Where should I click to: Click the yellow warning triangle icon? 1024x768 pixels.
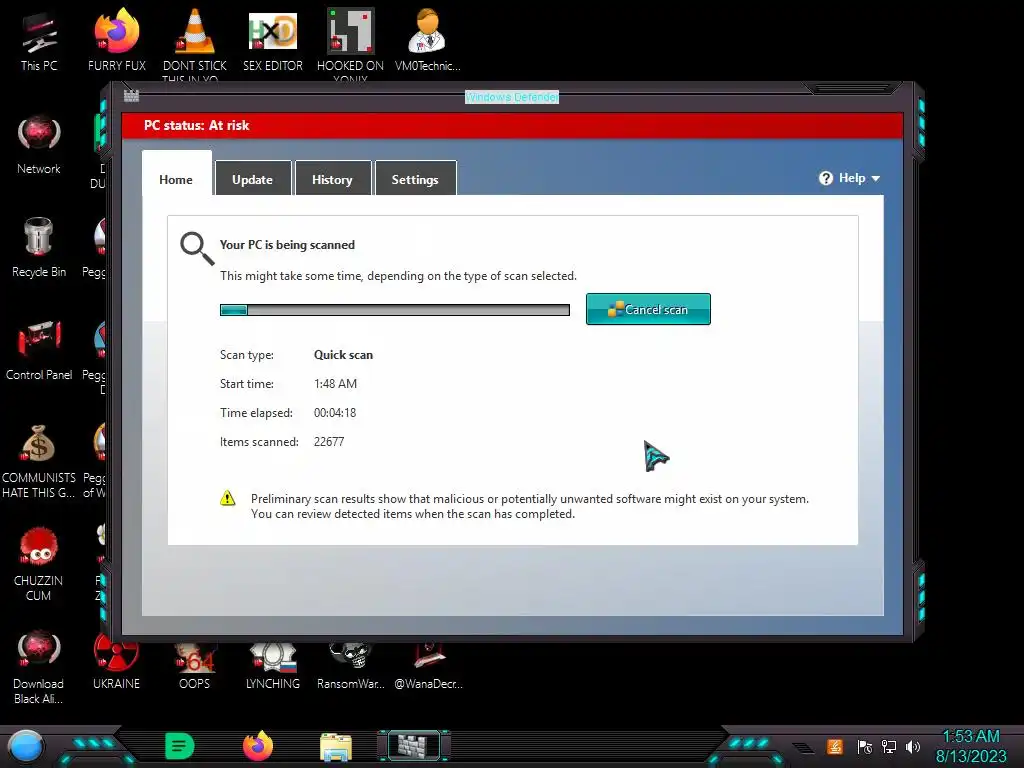click(227, 498)
